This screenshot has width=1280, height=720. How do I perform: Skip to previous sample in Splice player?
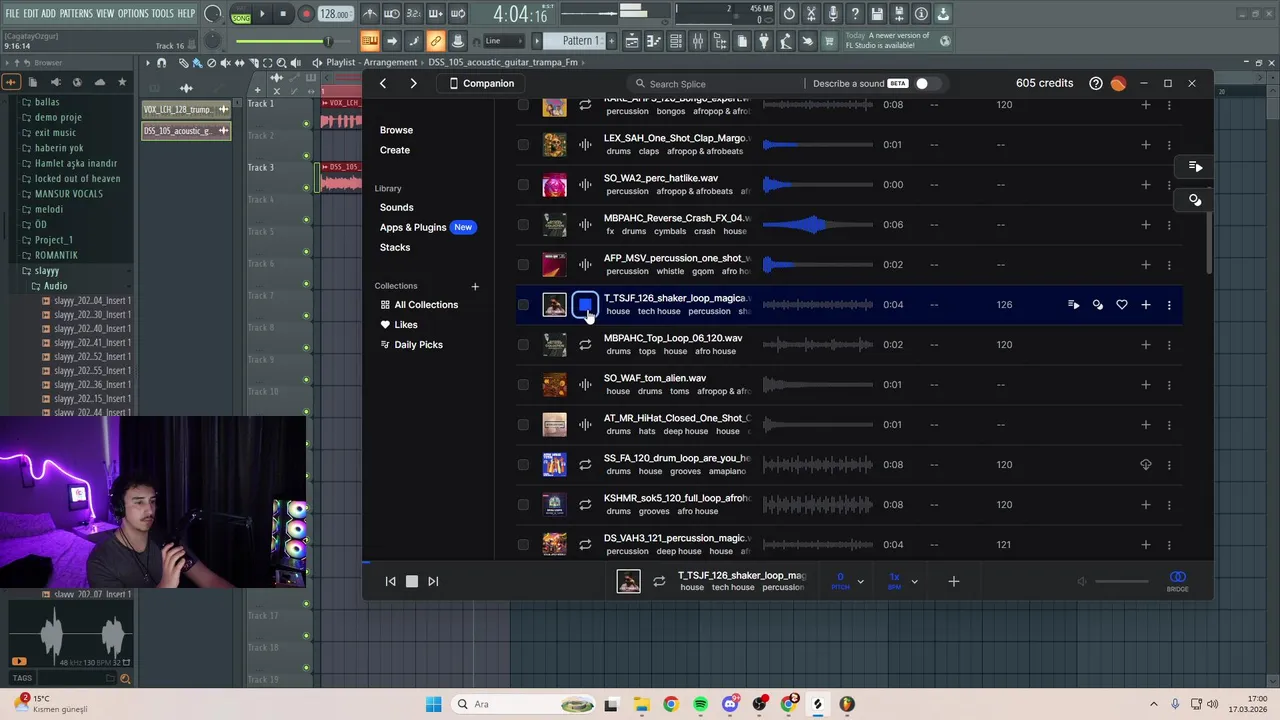click(x=390, y=581)
